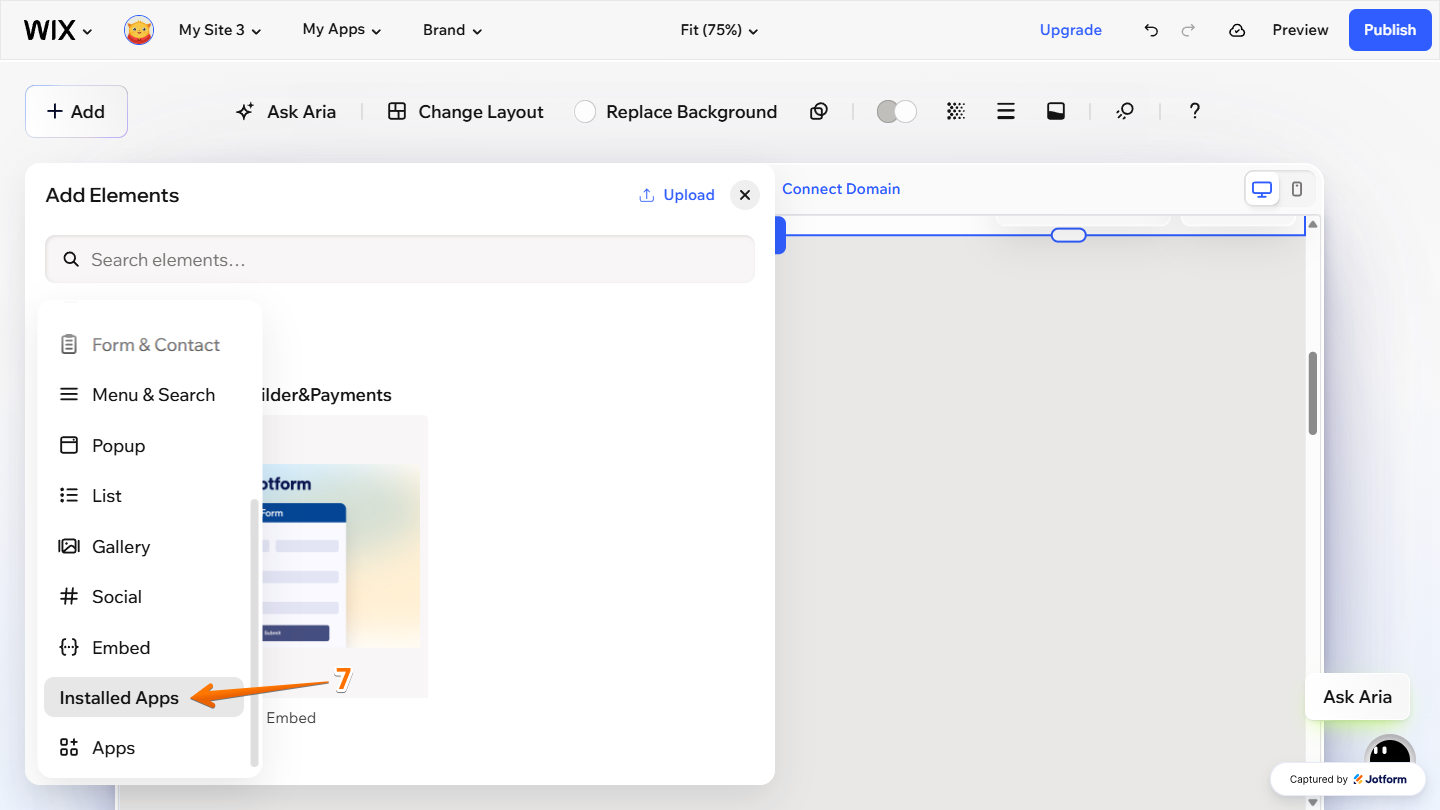This screenshot has height=810, width=1440.
Task: Click Ask Aria in the toolbar
Action: (286, 112)
